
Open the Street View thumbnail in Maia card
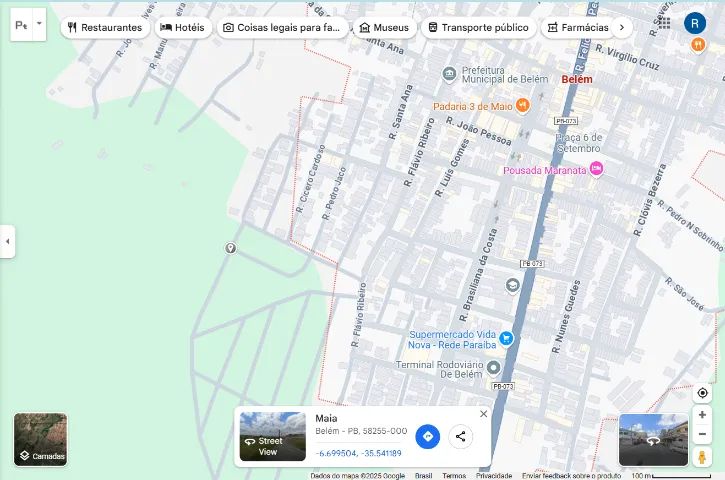[273, 437]
